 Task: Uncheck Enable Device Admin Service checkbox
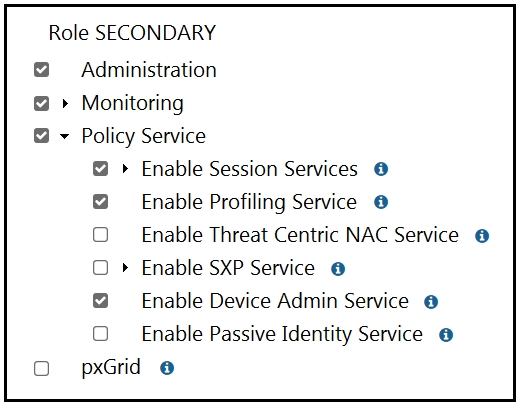coord(101,301)
